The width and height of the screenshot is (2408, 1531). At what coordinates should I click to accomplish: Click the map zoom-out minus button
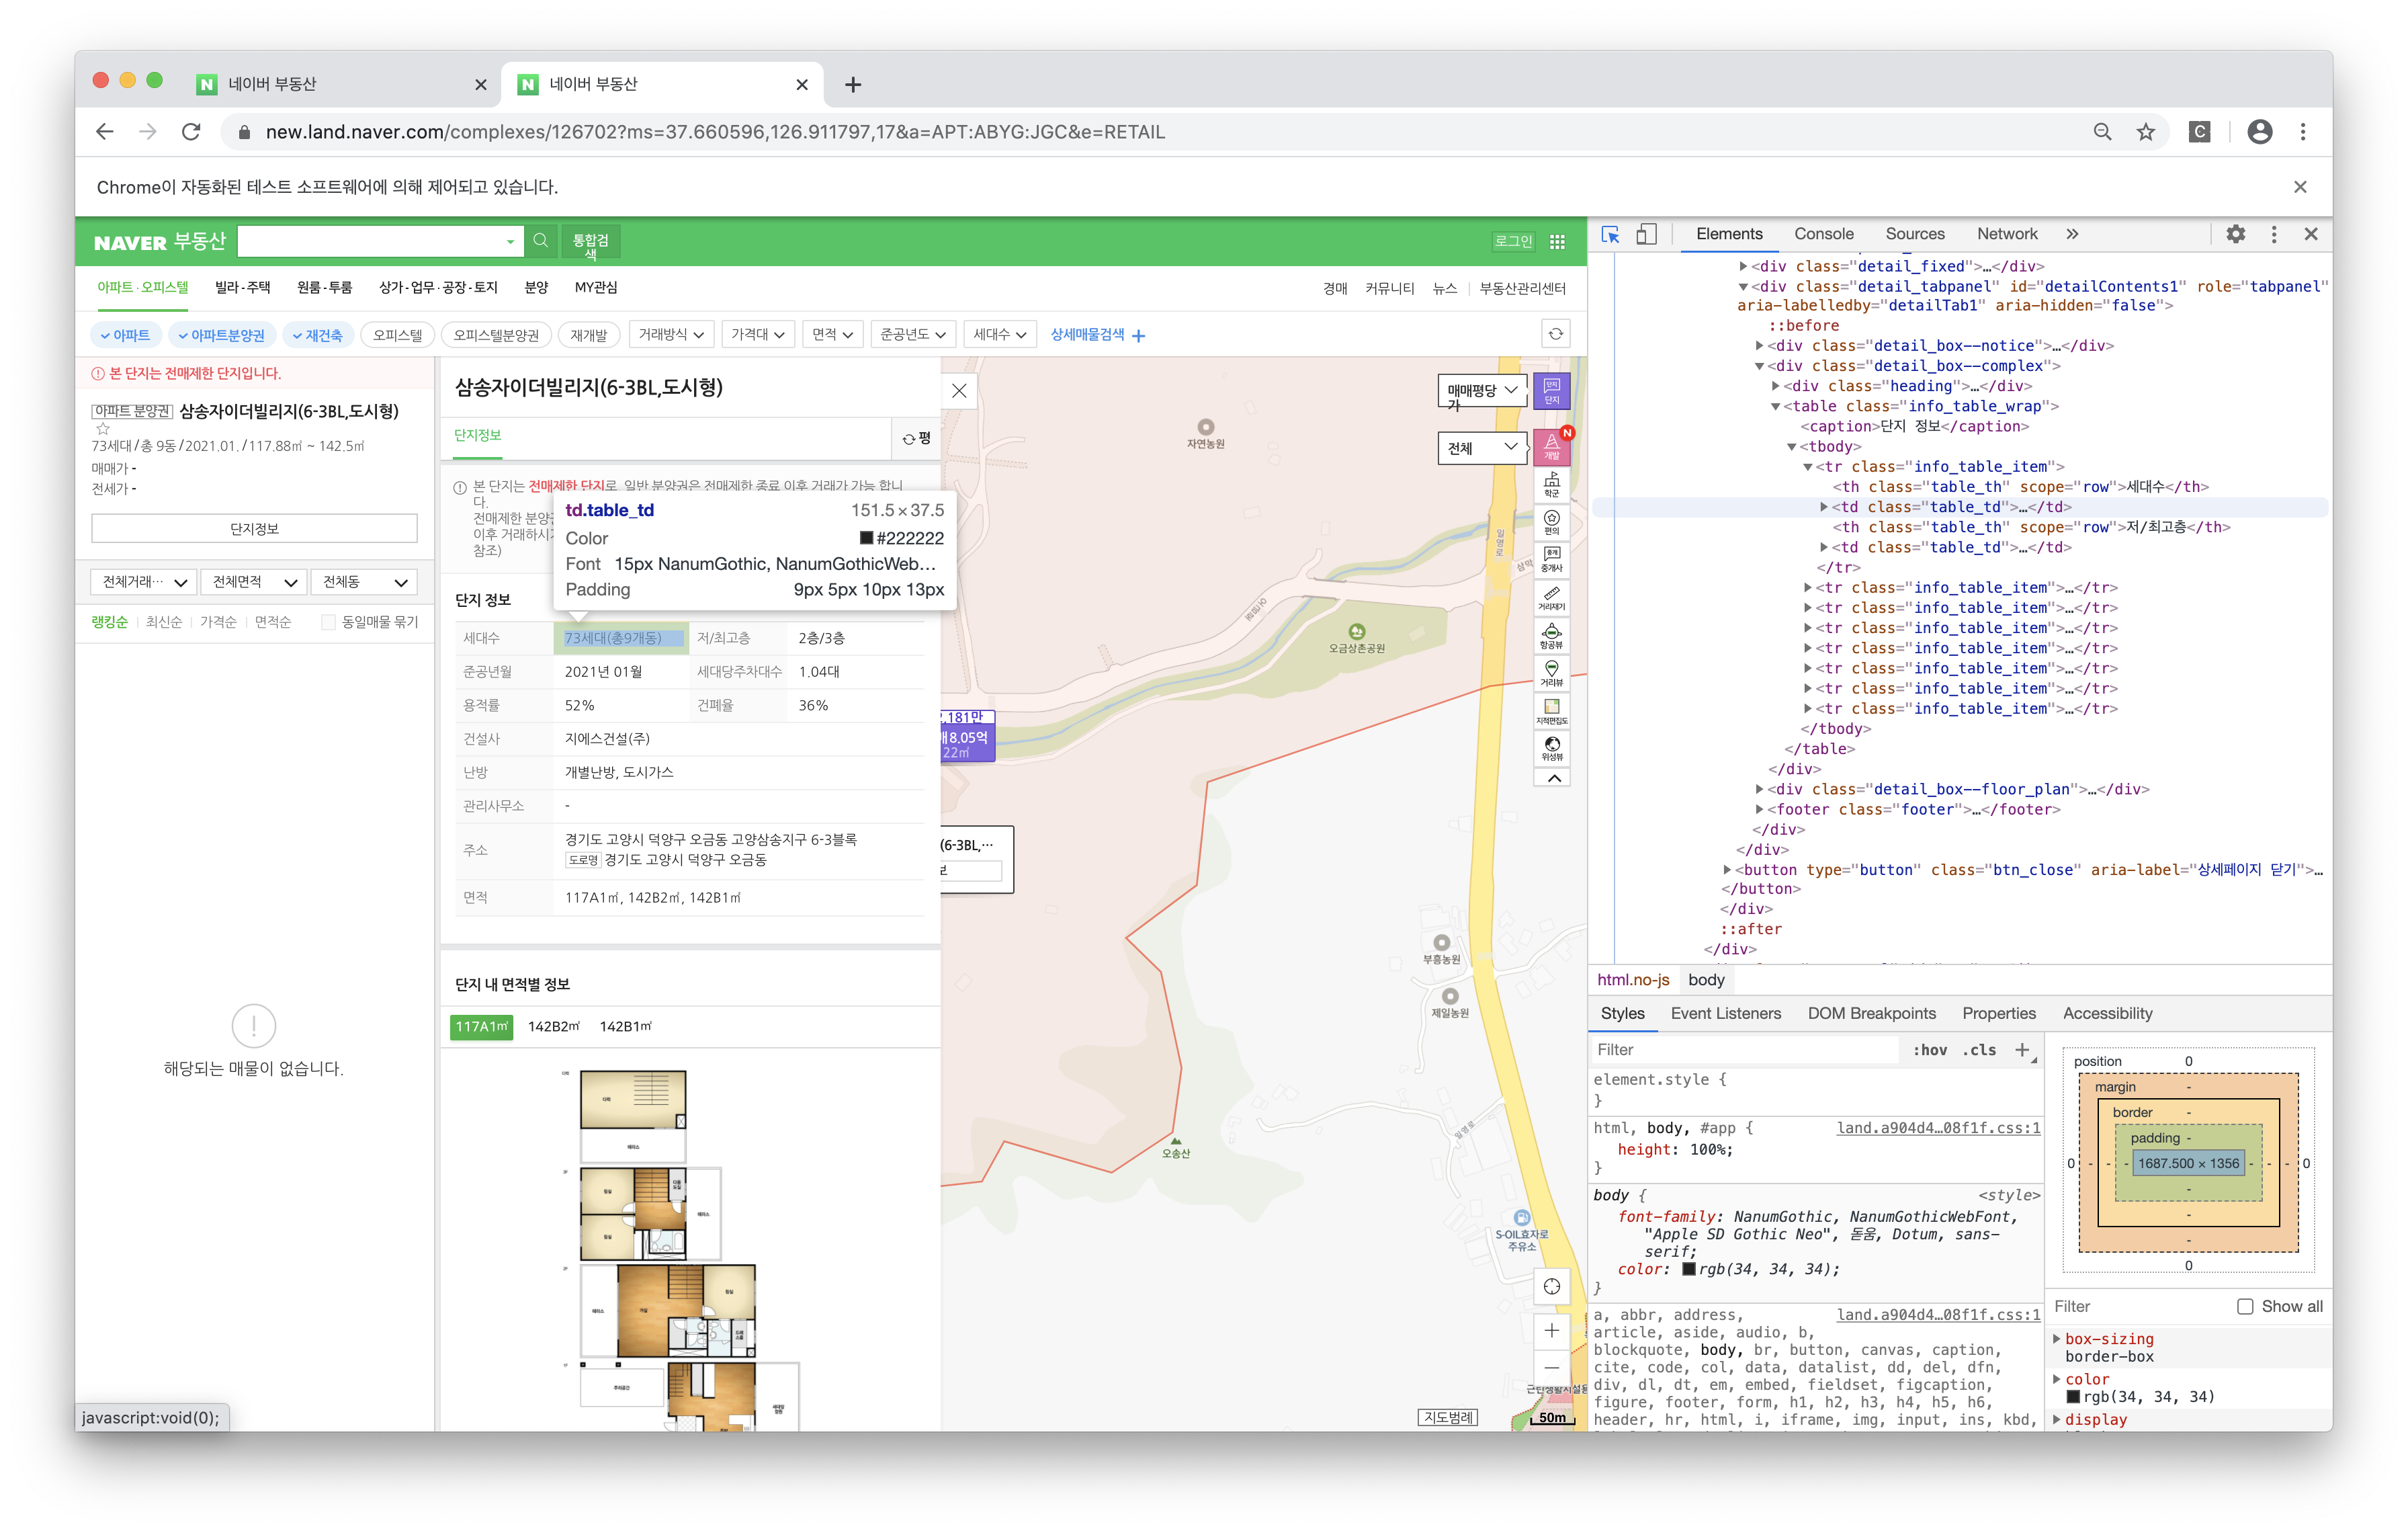click(1551, 1368)
